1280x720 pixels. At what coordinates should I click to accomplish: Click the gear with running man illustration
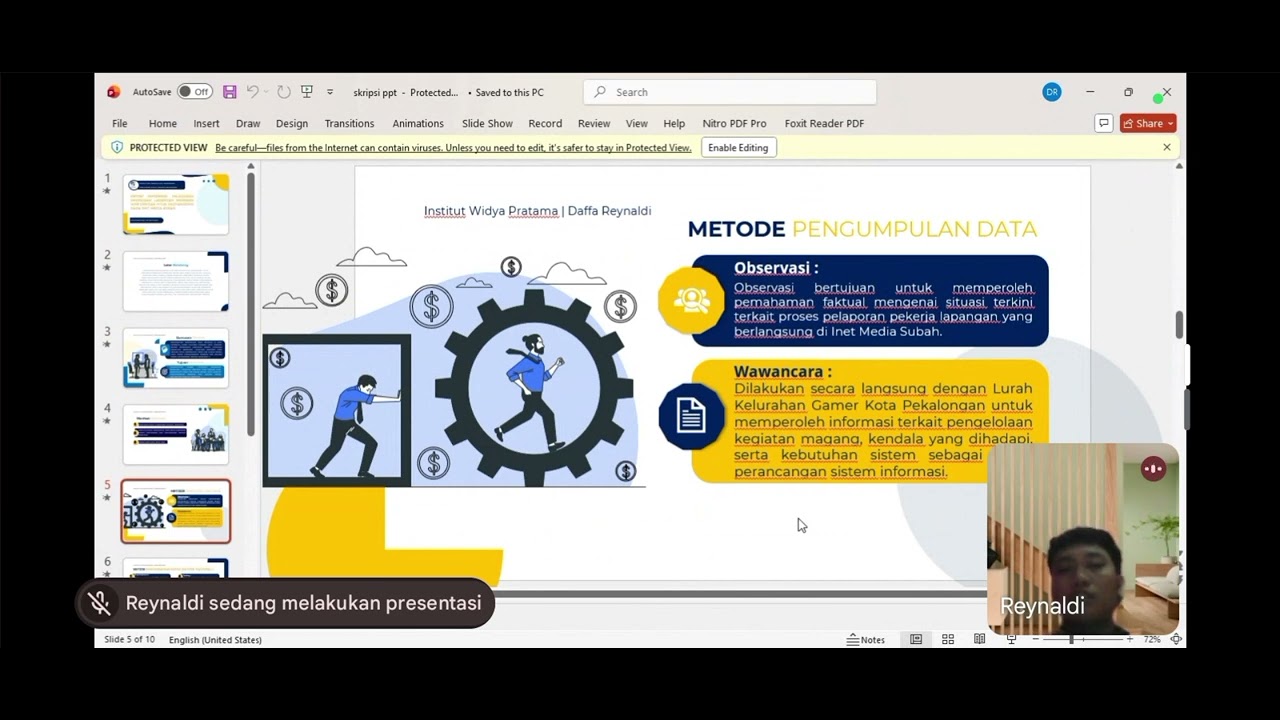pos(534,387)
